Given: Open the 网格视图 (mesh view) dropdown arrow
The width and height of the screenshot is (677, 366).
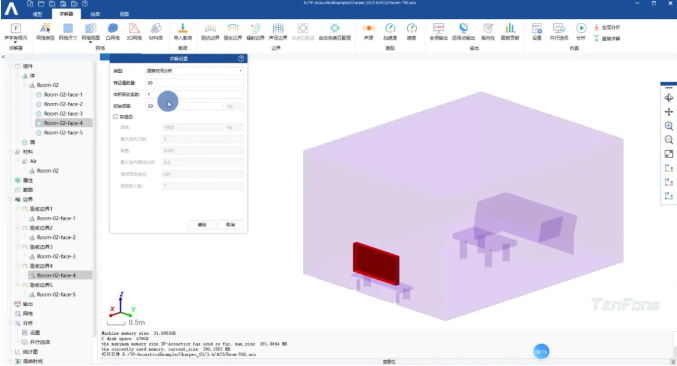Looking at the screenshot, I should [90, 42].
